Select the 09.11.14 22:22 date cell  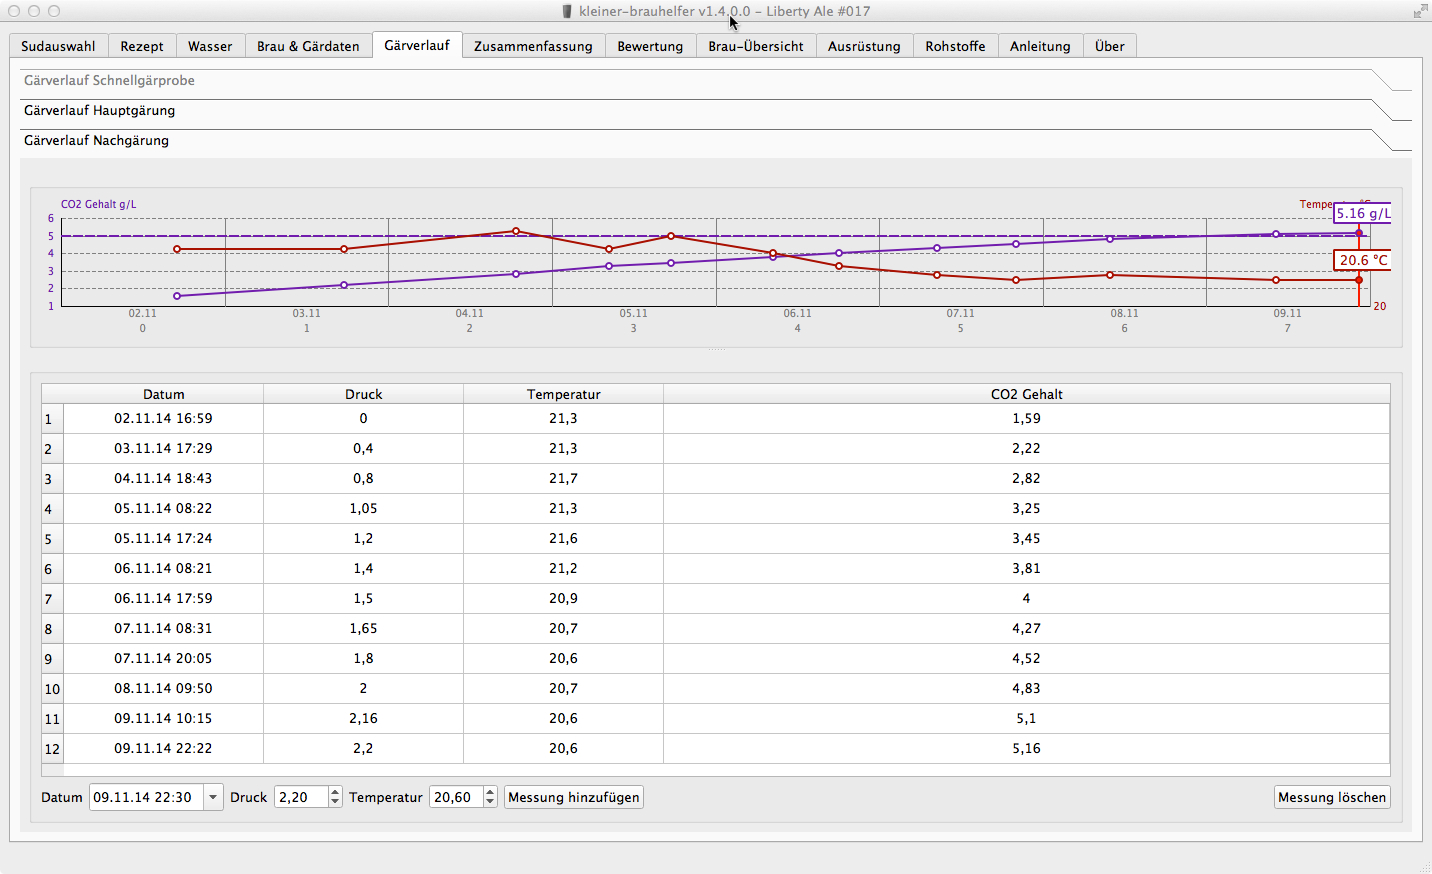click(163, 748)
